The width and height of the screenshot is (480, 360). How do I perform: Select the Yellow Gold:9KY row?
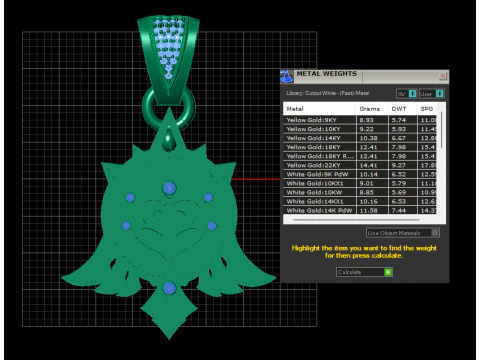[x=360, y=120]
